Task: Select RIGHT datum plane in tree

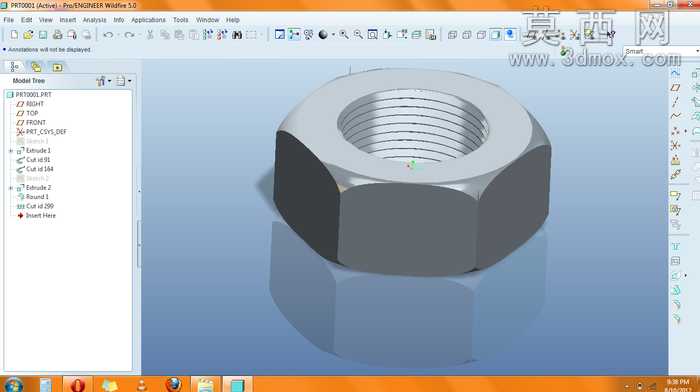Action: (30, 104)
